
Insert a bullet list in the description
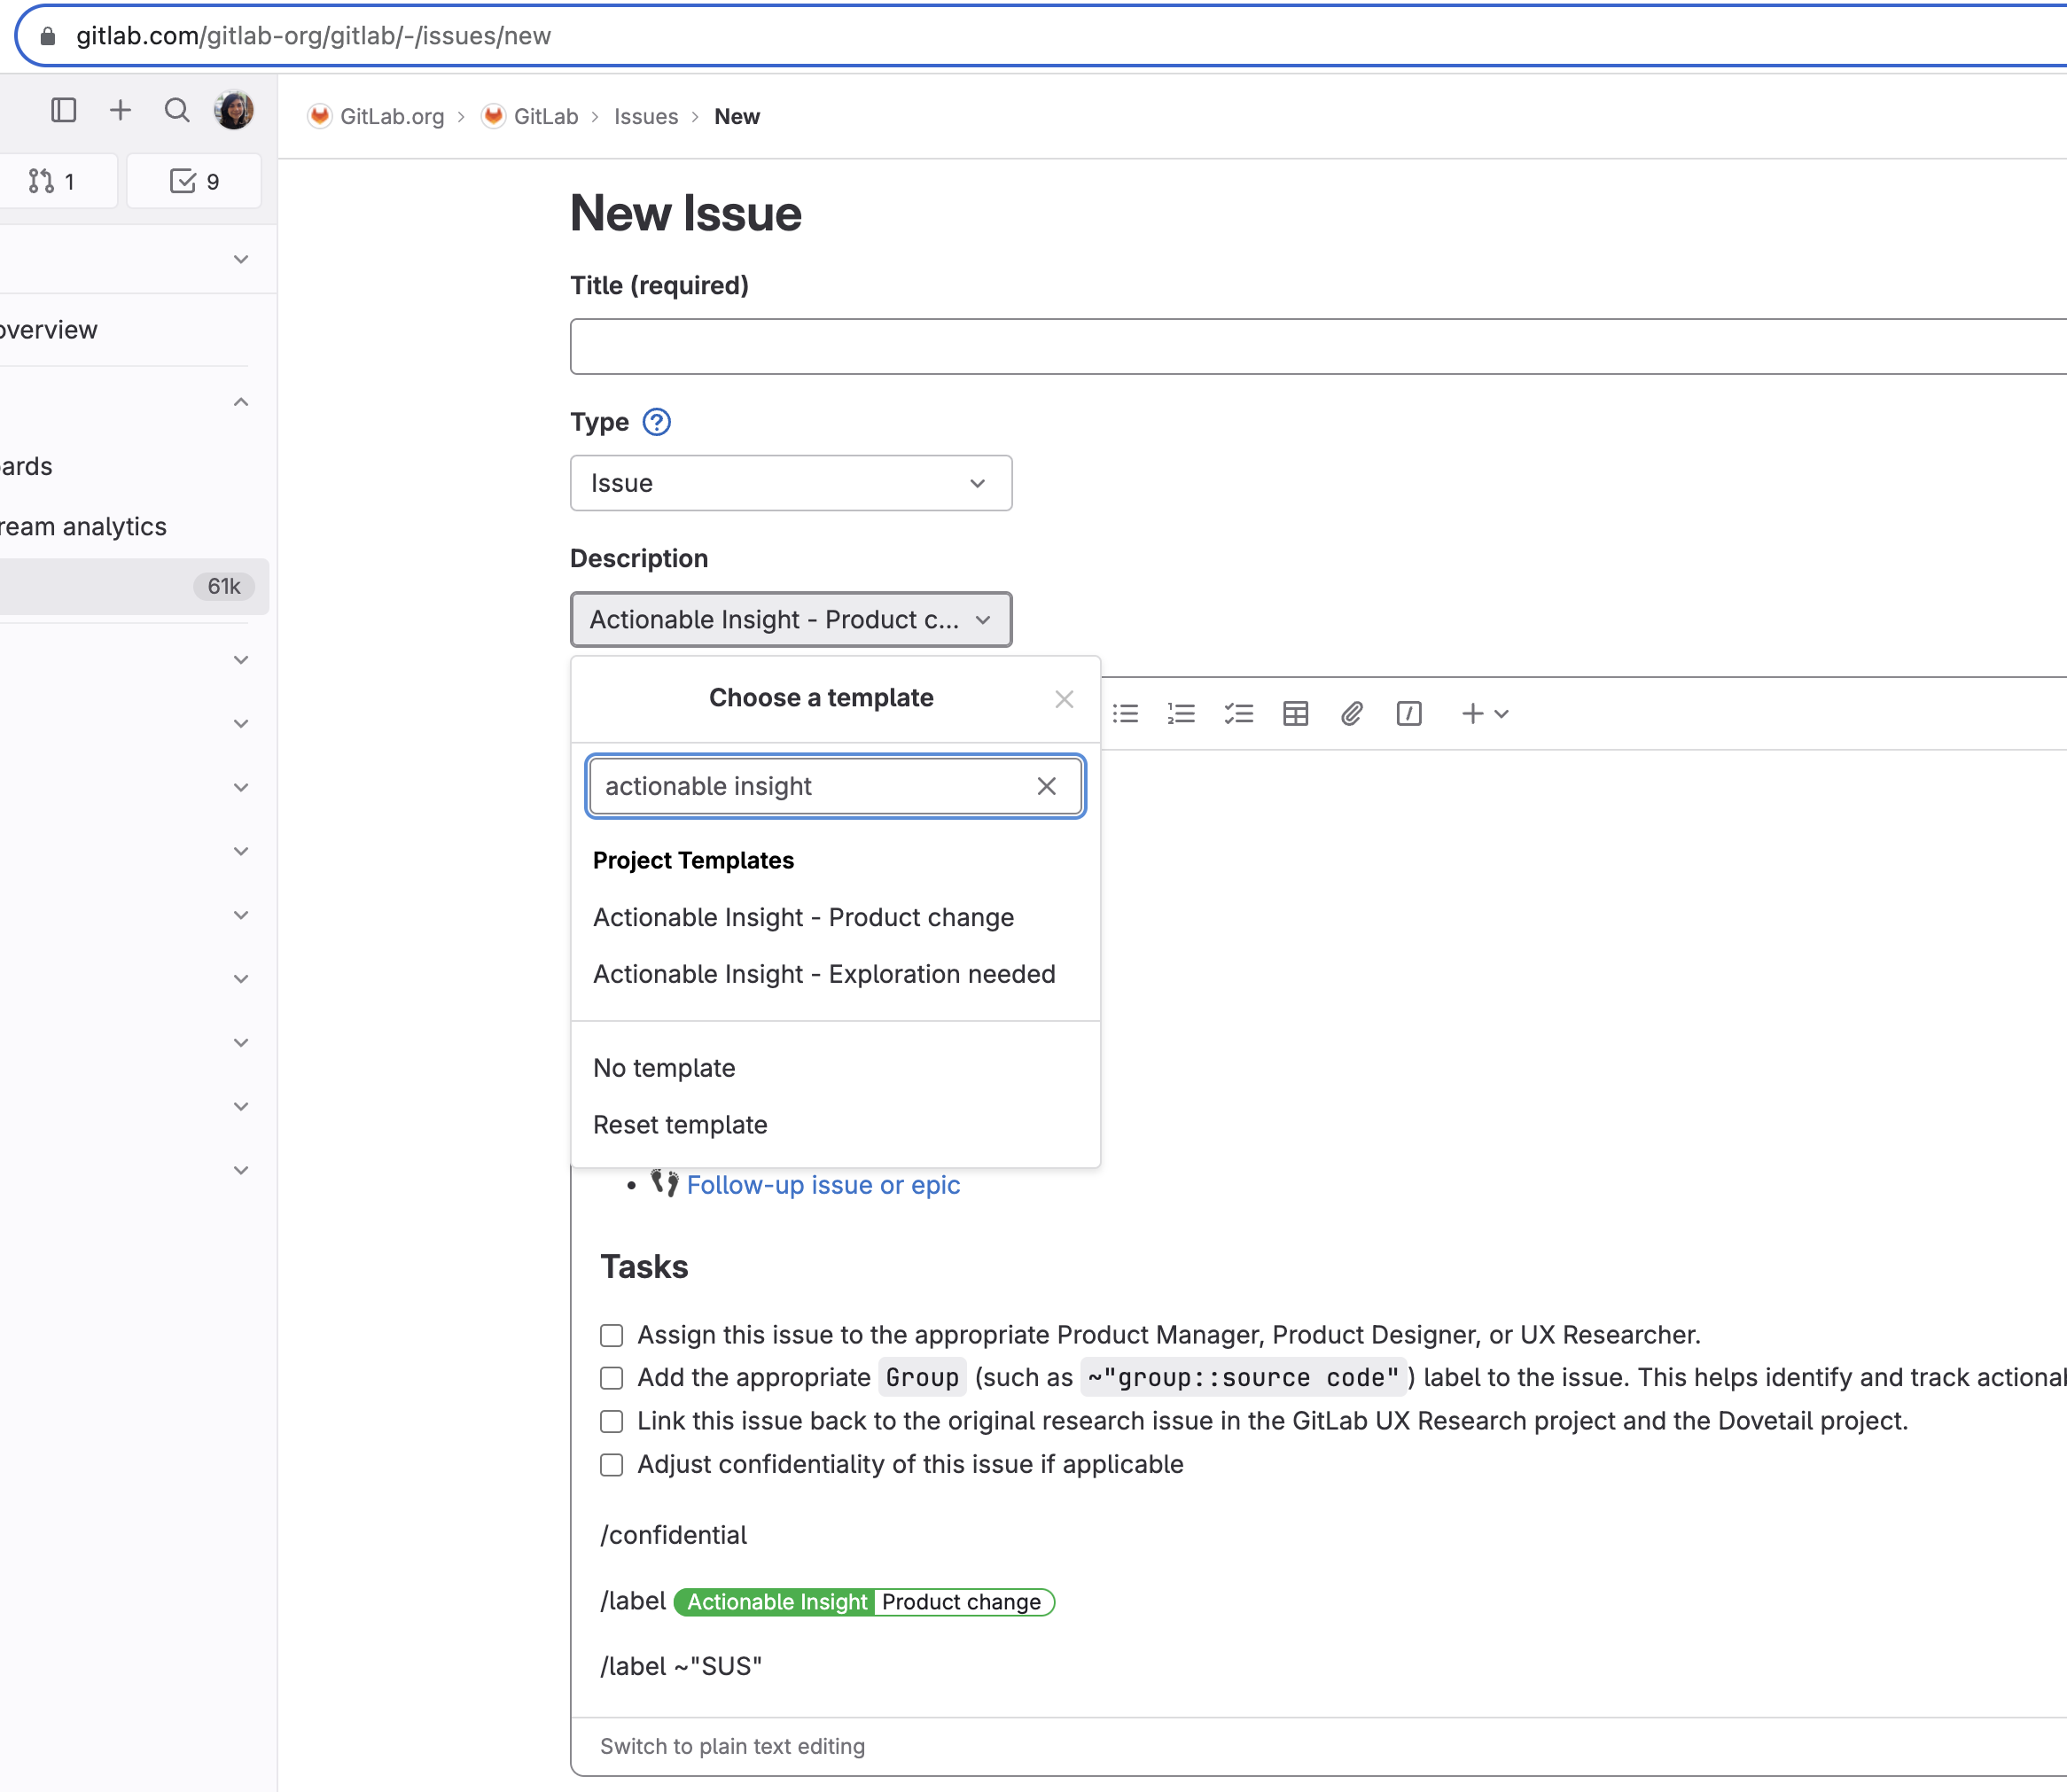point(1125,713)
